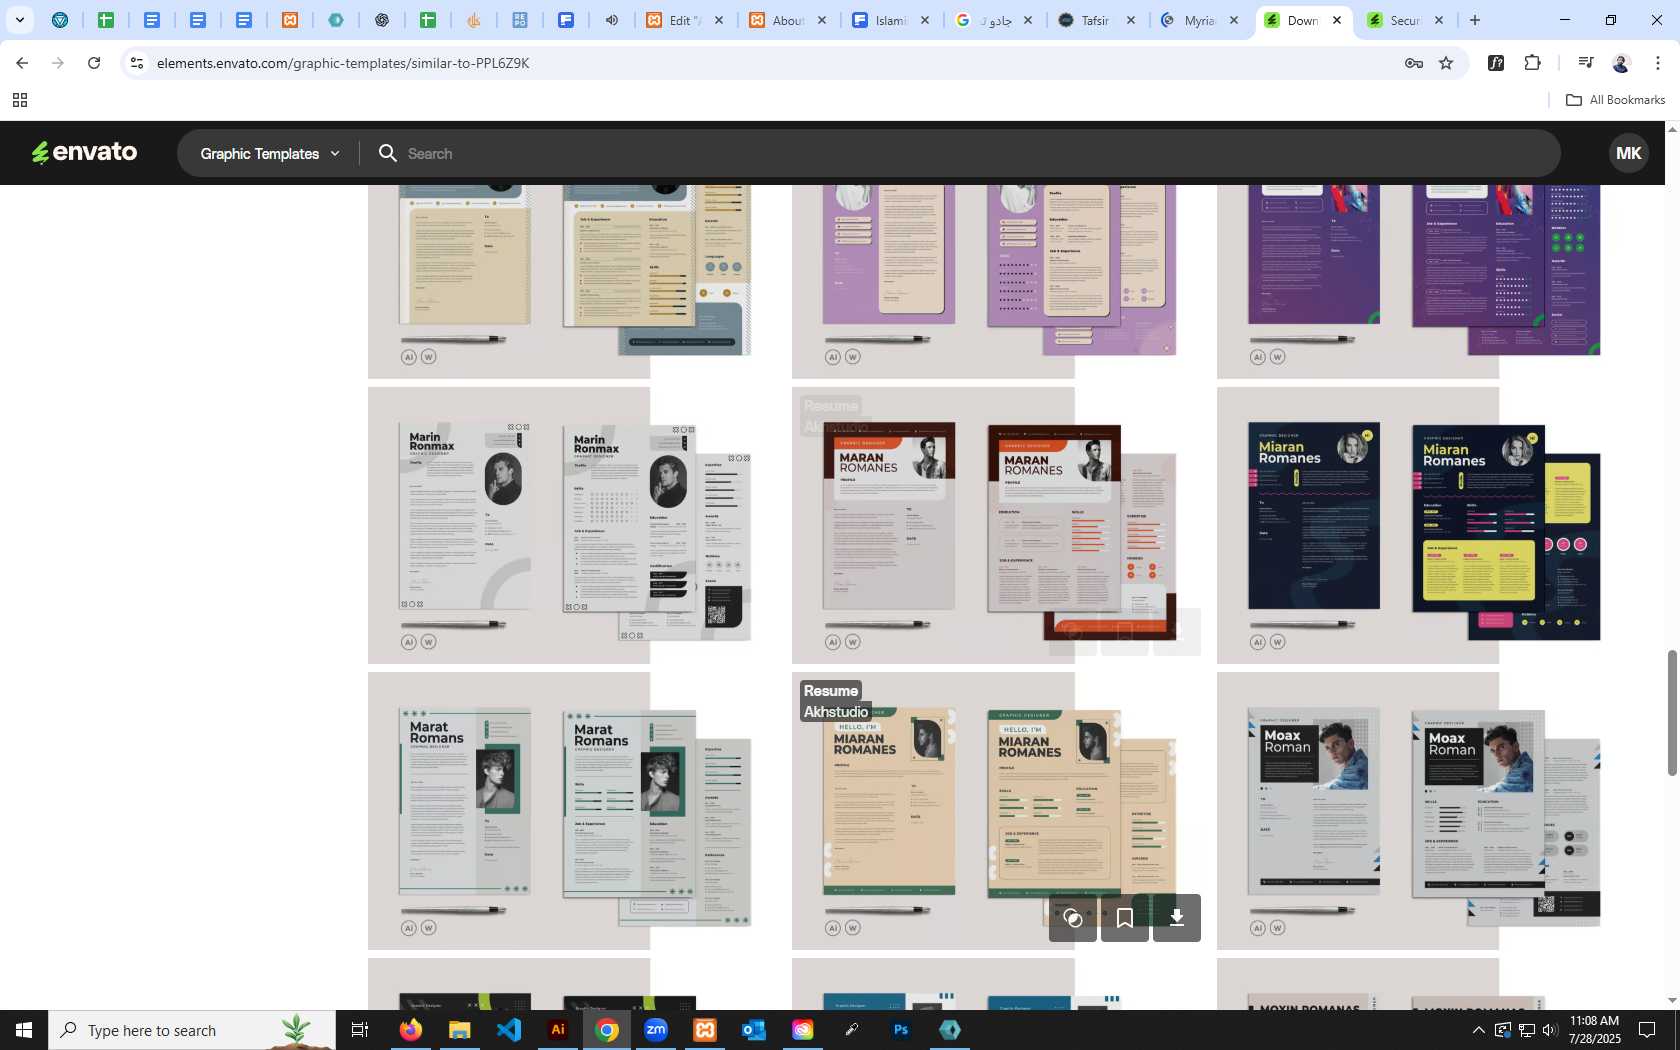
Task: Go back to previous page
Action: 22,63
